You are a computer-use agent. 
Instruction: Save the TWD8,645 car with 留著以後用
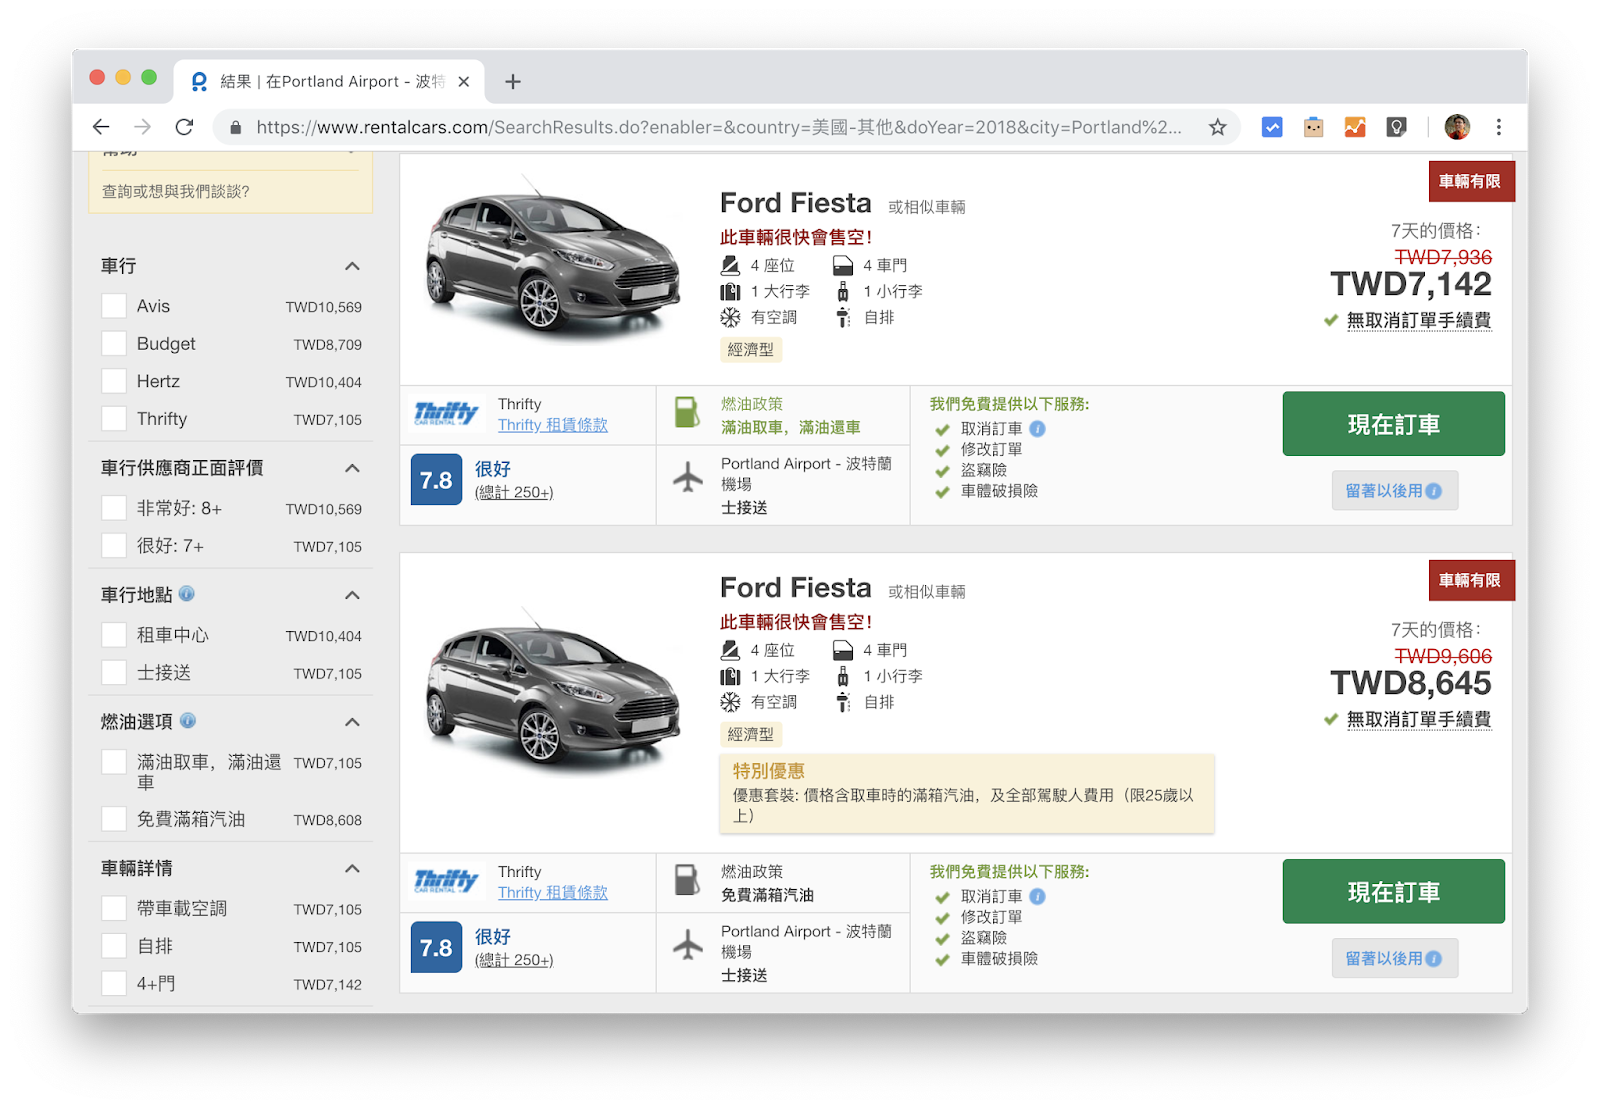[1394, 959]
